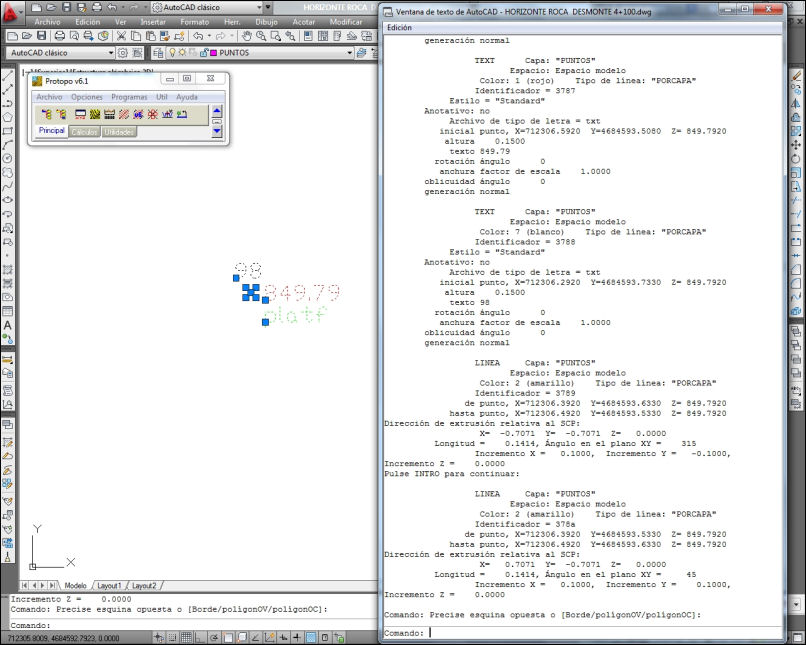This screenshot has width=806, height=645.
Task: Click the main window Comando command line
Action: (194, 625)
